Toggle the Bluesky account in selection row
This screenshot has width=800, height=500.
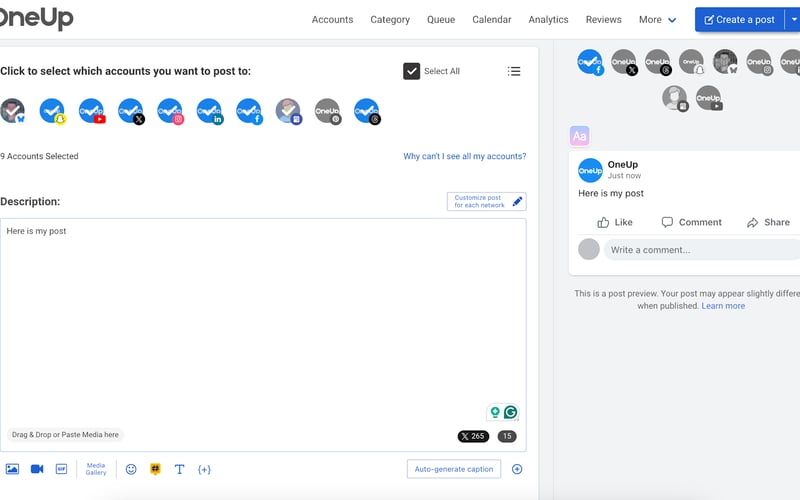(x=12, y=111)
